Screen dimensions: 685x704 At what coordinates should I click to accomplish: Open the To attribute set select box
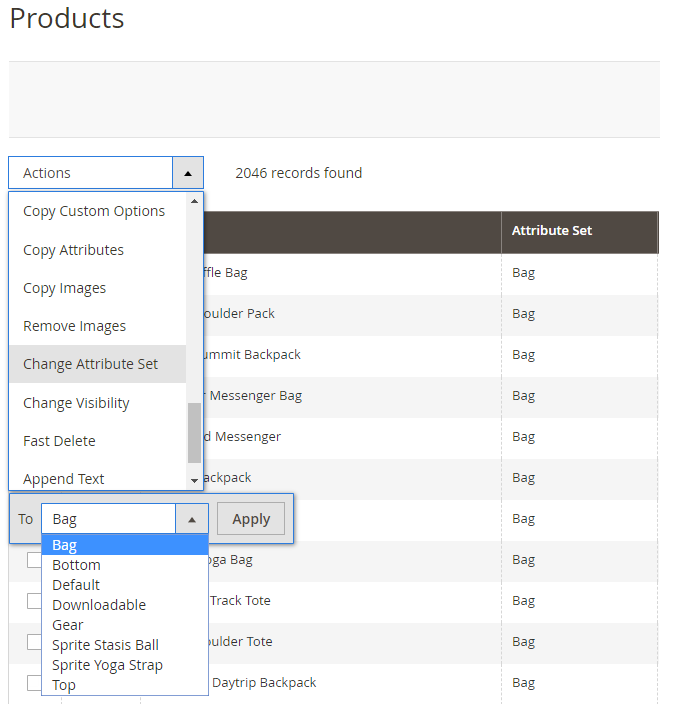pyautogui.click(x=124, y=519)
